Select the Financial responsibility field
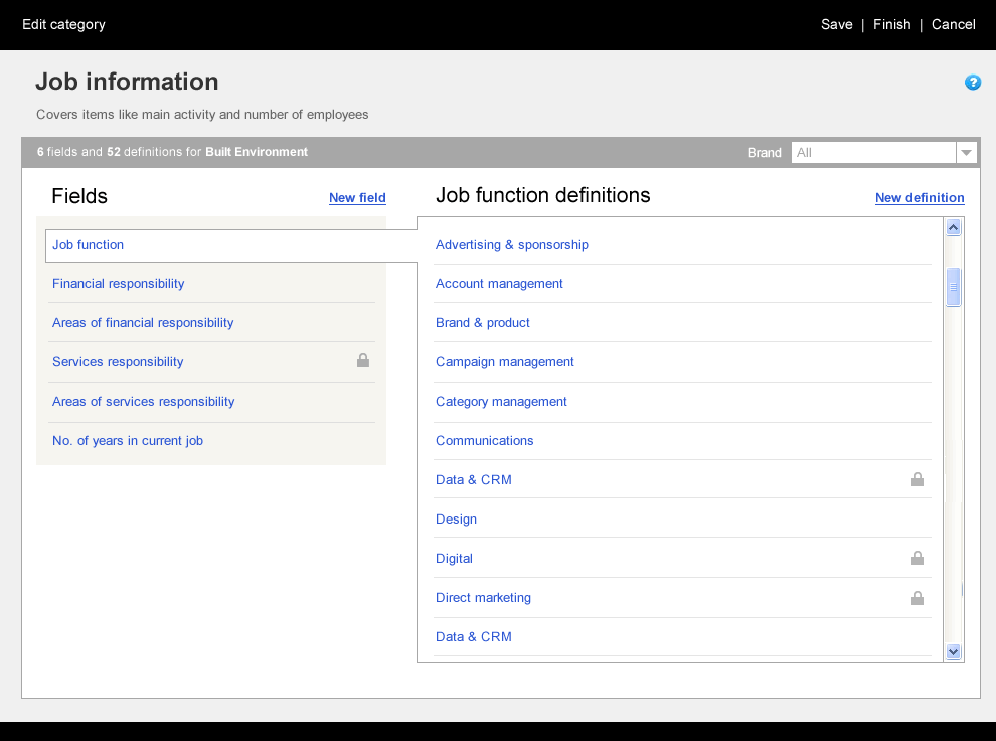Viewport: 996px width, 741px height. pos(118,284)
